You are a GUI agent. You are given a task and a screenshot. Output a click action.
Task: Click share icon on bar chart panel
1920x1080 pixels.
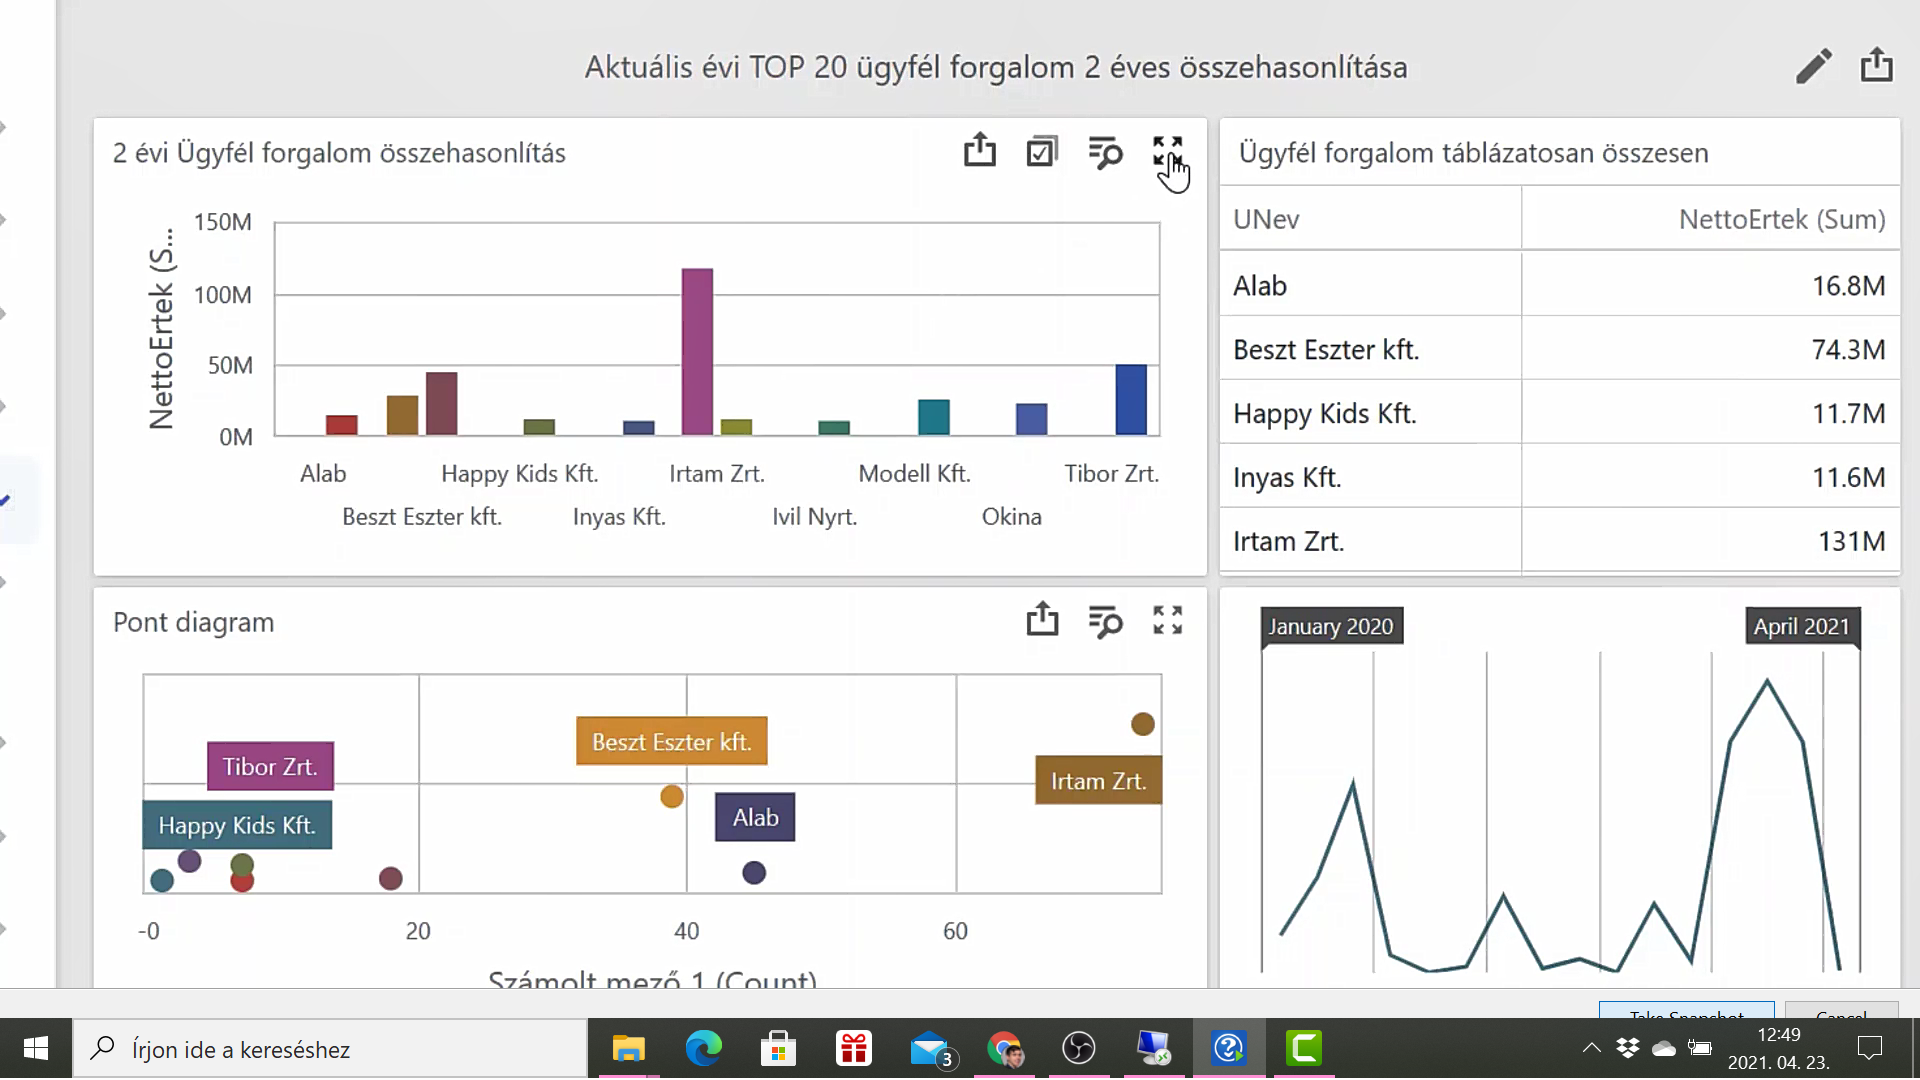979,151
